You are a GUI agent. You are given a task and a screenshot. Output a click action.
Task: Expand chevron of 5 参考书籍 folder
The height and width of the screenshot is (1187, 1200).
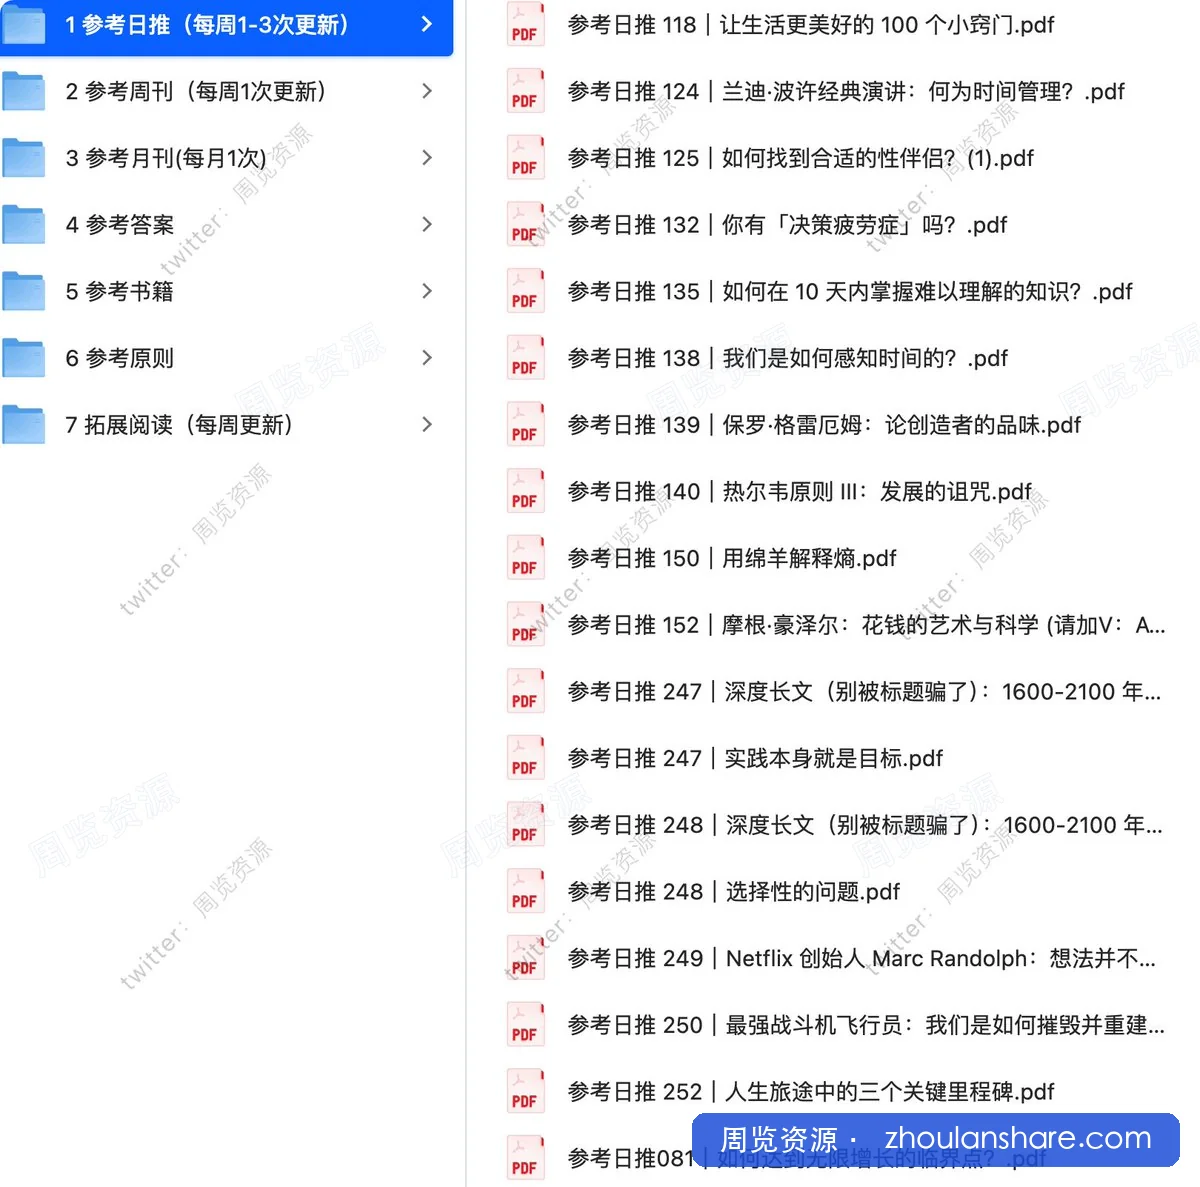pos(427,291)
